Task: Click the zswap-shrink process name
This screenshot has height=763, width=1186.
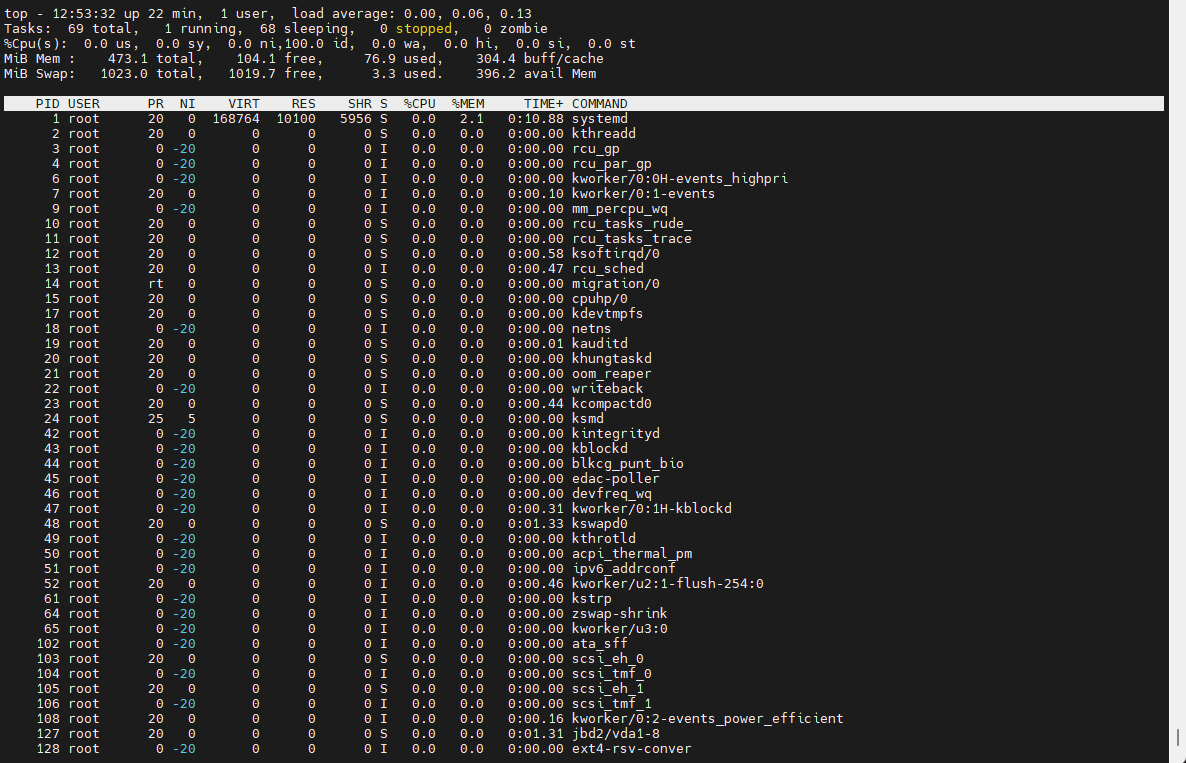Action: point(619,613)
